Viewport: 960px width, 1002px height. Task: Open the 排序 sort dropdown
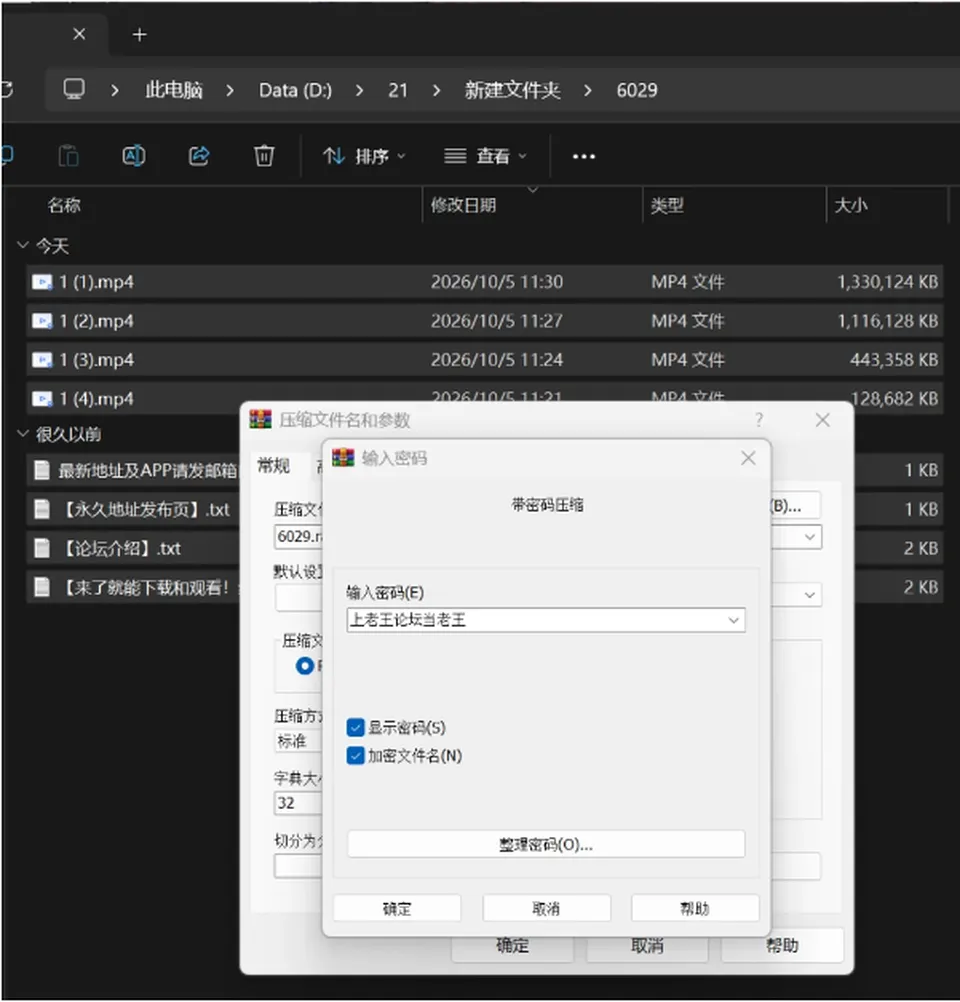click(x=364, y=156)
